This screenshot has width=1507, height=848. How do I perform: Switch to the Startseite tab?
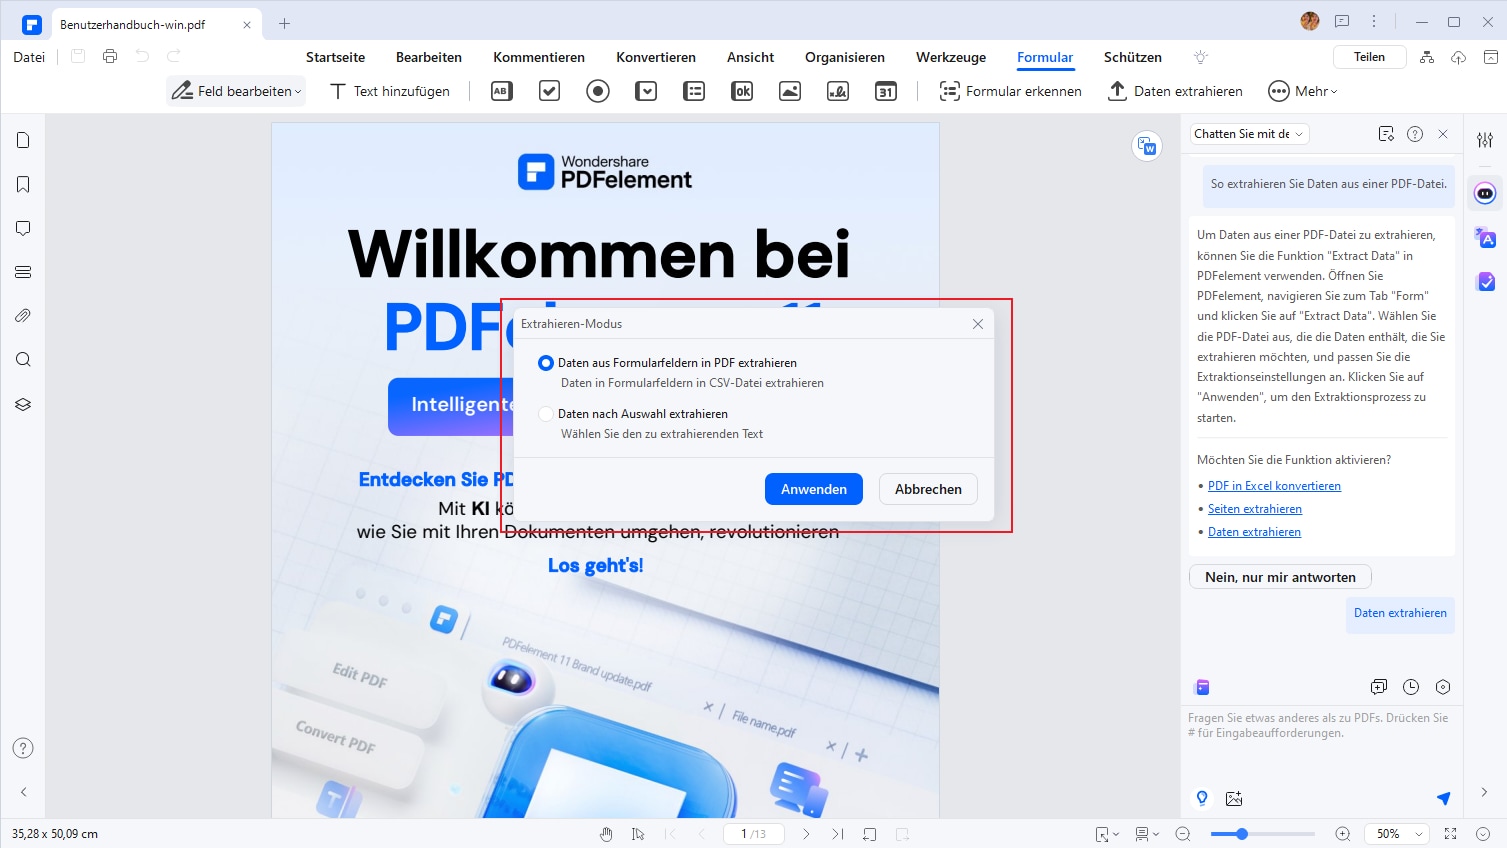[335, 57]
